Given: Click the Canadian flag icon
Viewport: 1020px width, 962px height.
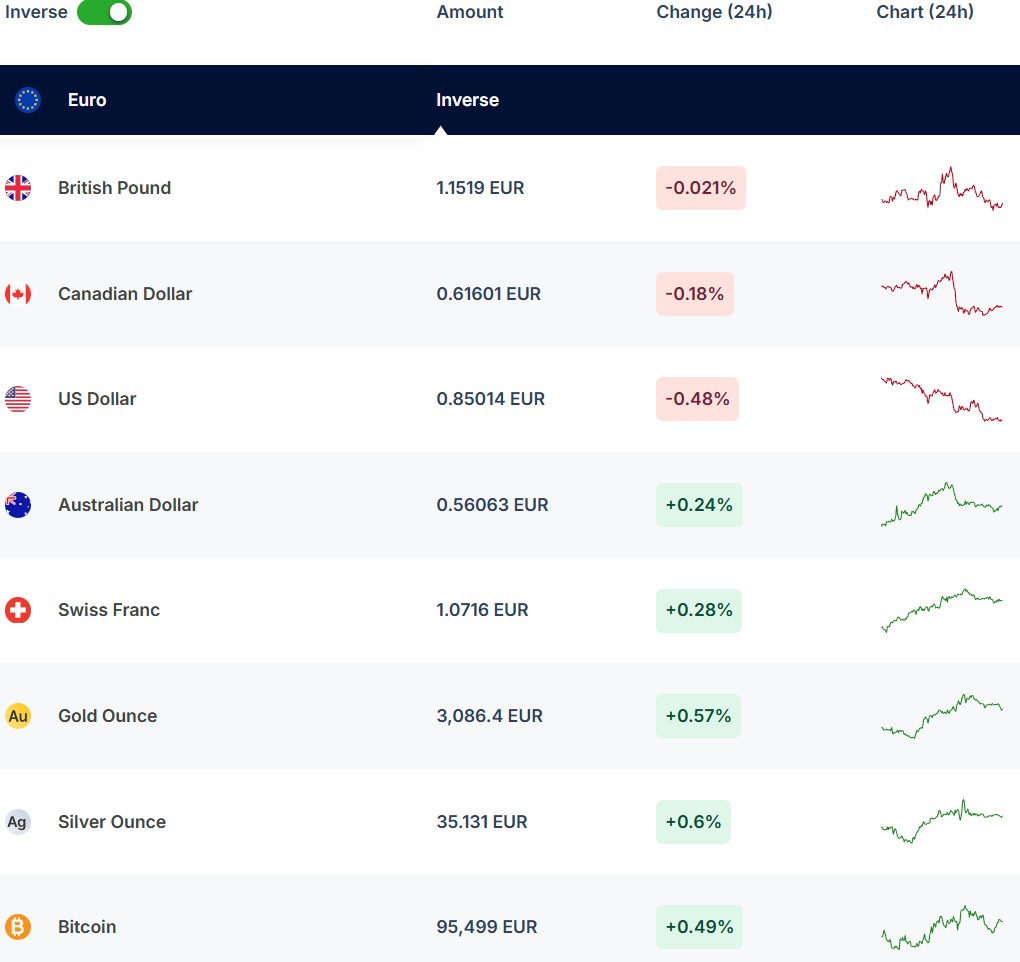Looking at the screenshot, I should [18, 294].
